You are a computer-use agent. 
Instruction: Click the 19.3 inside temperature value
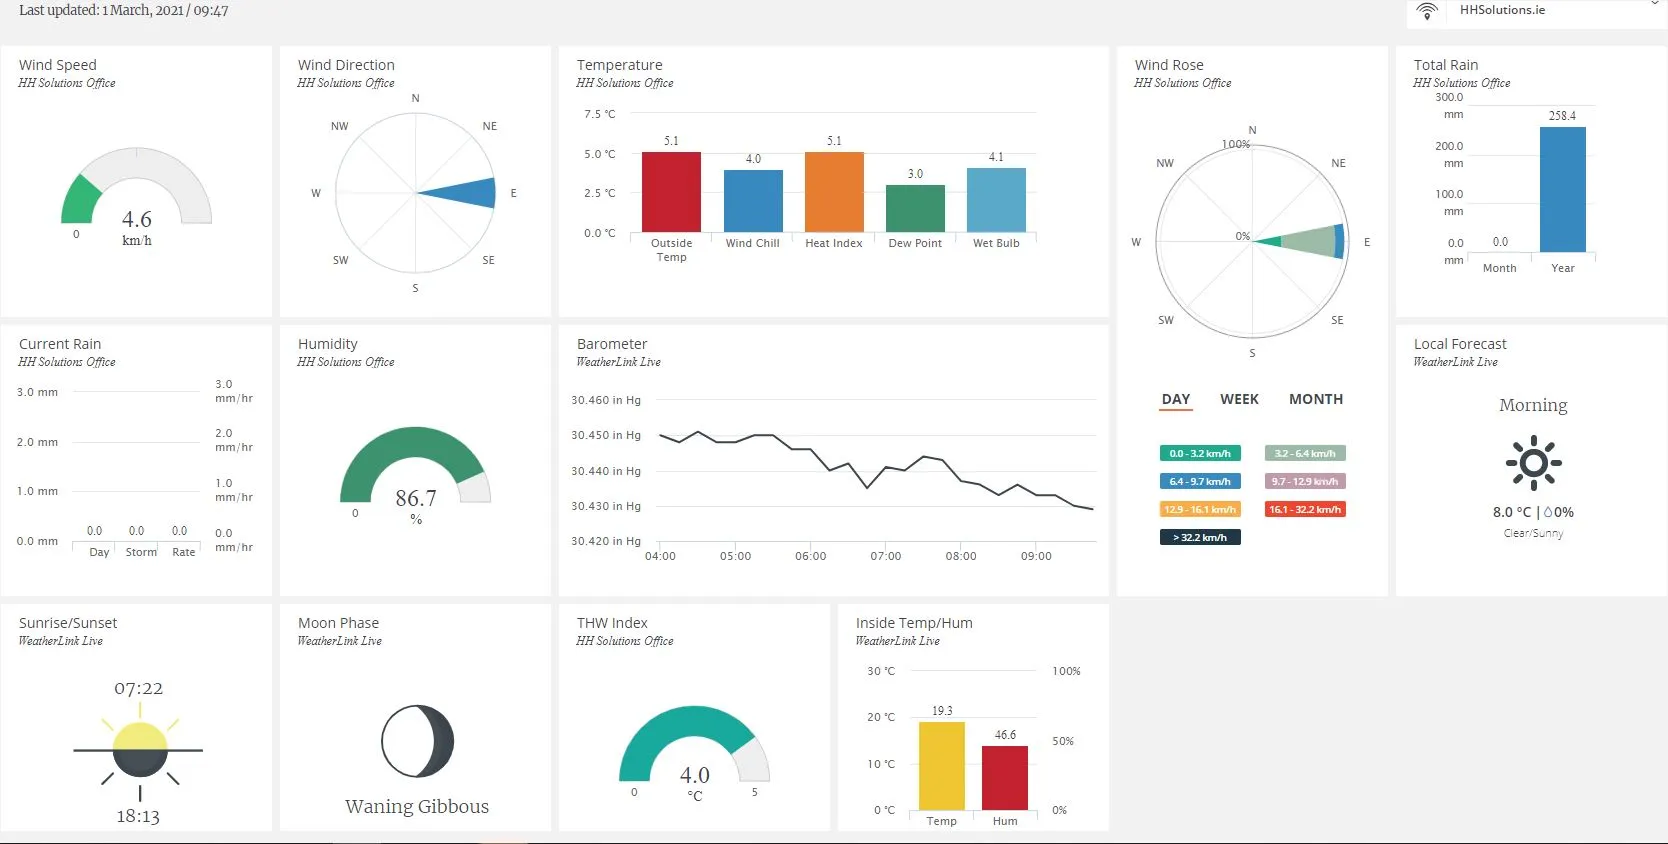tap(942, 711)
